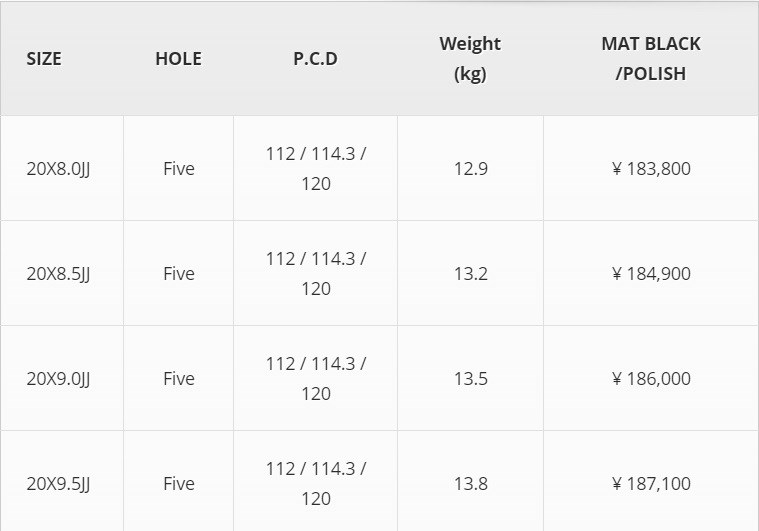
Task: Click the ¥ 183,800 price
Action: click(651, 168)
